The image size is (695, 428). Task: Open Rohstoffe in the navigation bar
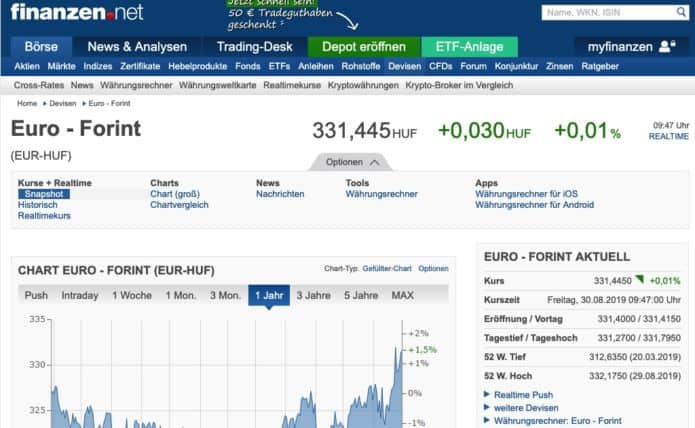pos(360,66)
